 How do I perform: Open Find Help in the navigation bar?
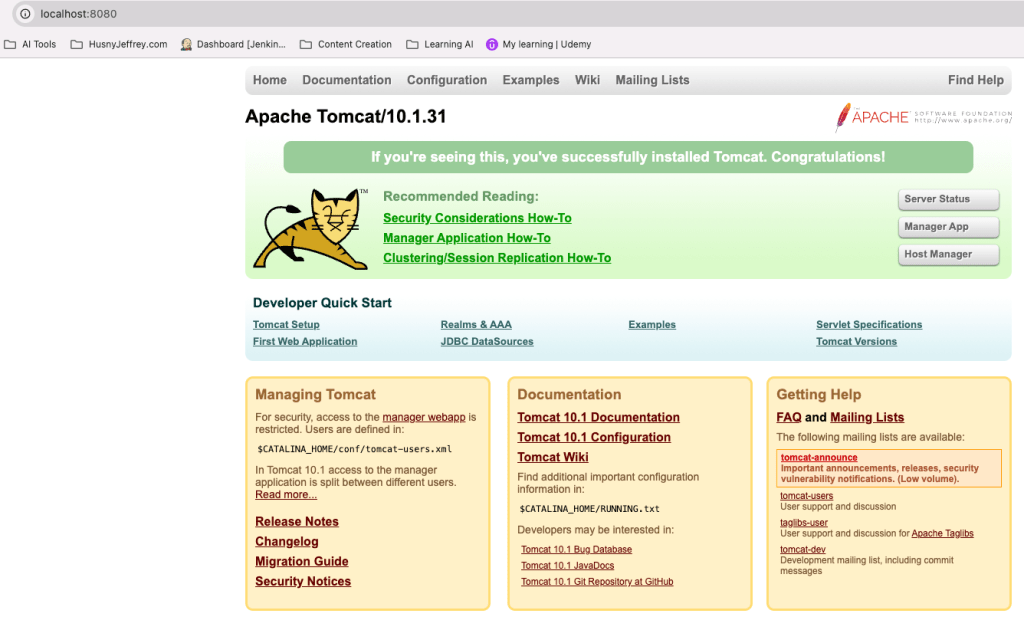click(976, 80)
